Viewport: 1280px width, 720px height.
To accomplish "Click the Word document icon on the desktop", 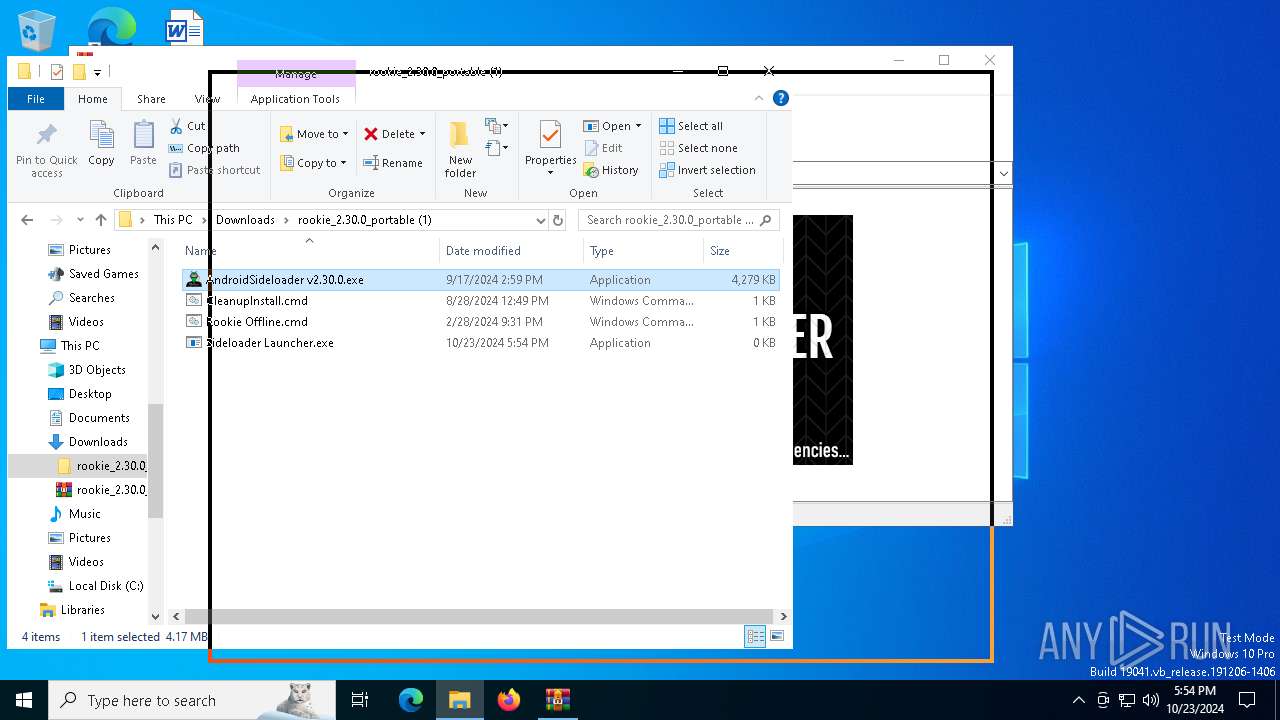I will coord(184,30).
